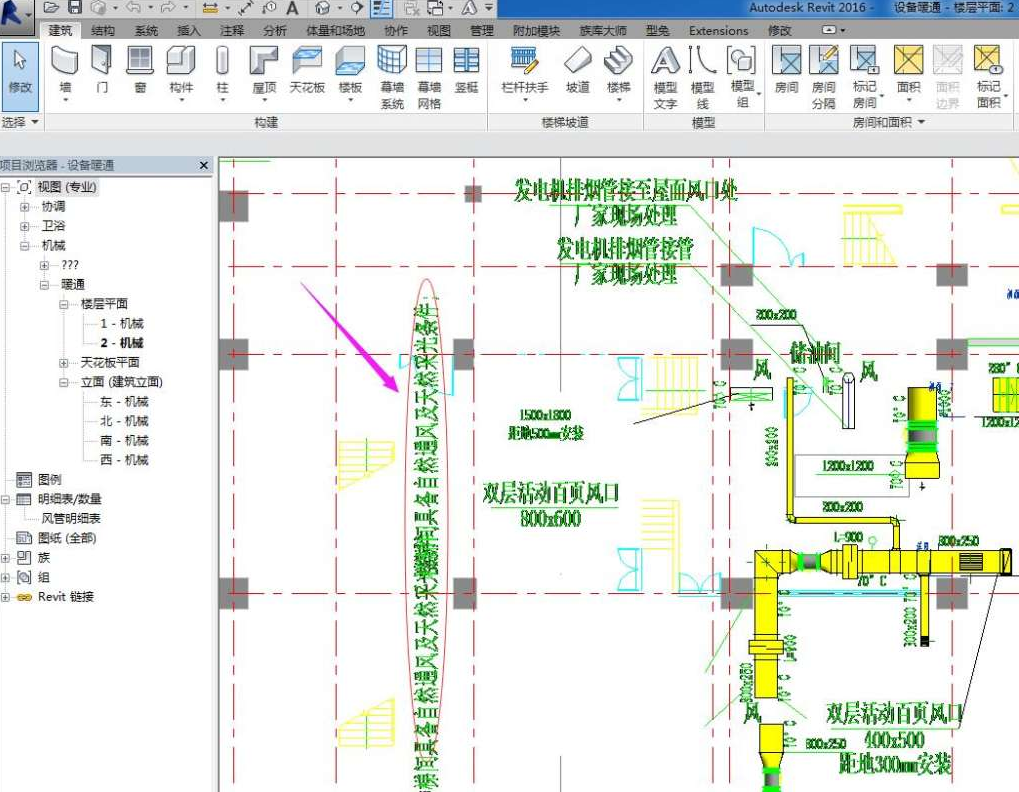Choose the 柱 (Column) tool

coord(222,70)
